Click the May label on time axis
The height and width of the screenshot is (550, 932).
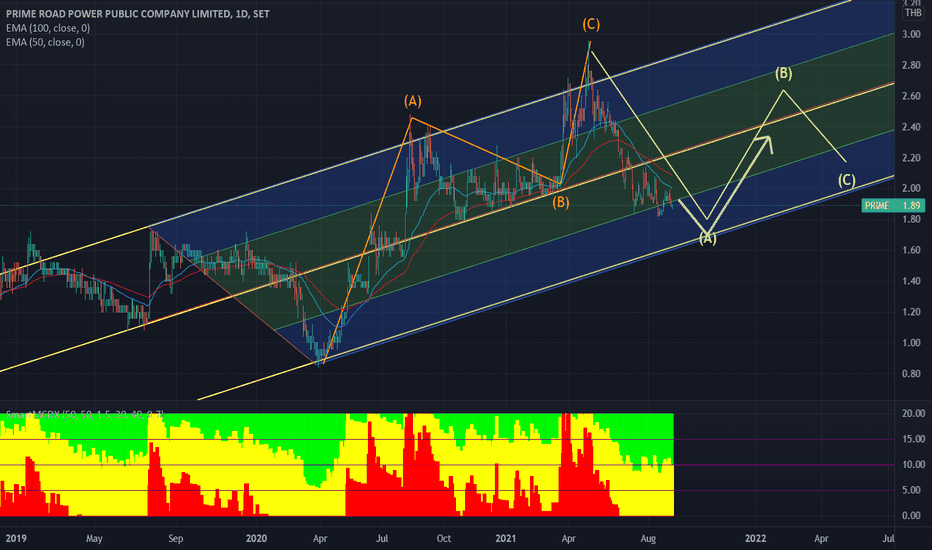point(94,539)
